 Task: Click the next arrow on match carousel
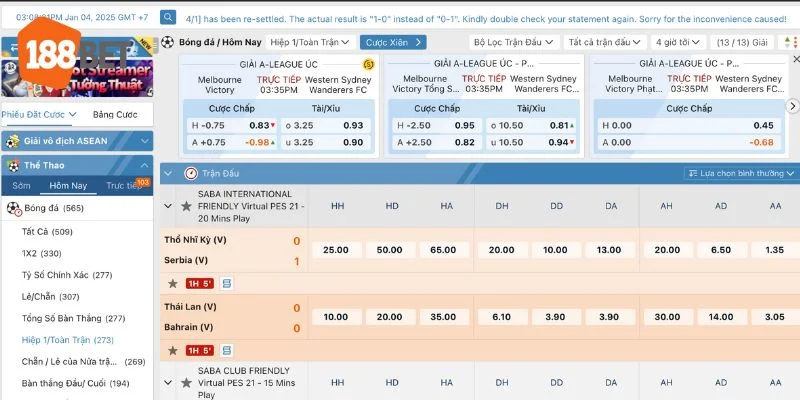792,106
